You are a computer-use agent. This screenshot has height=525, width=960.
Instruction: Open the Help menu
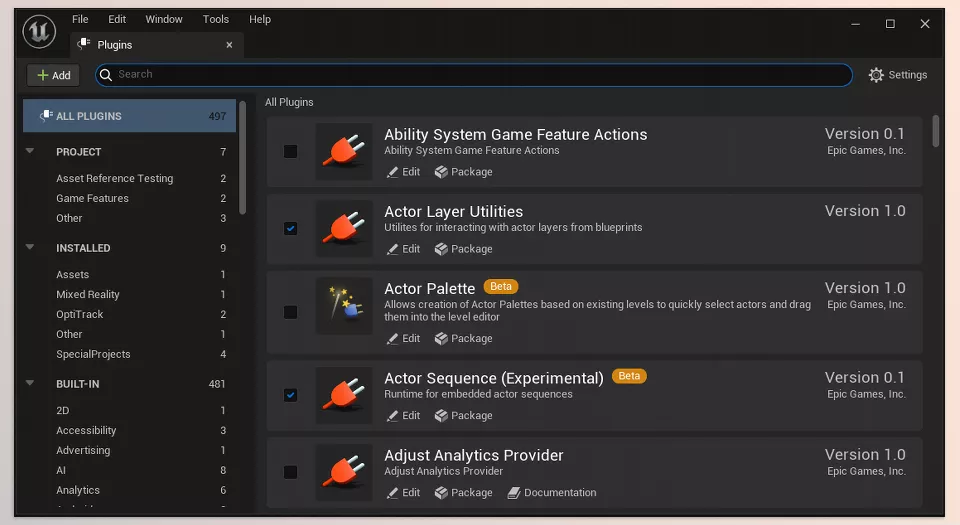(260, 19)
